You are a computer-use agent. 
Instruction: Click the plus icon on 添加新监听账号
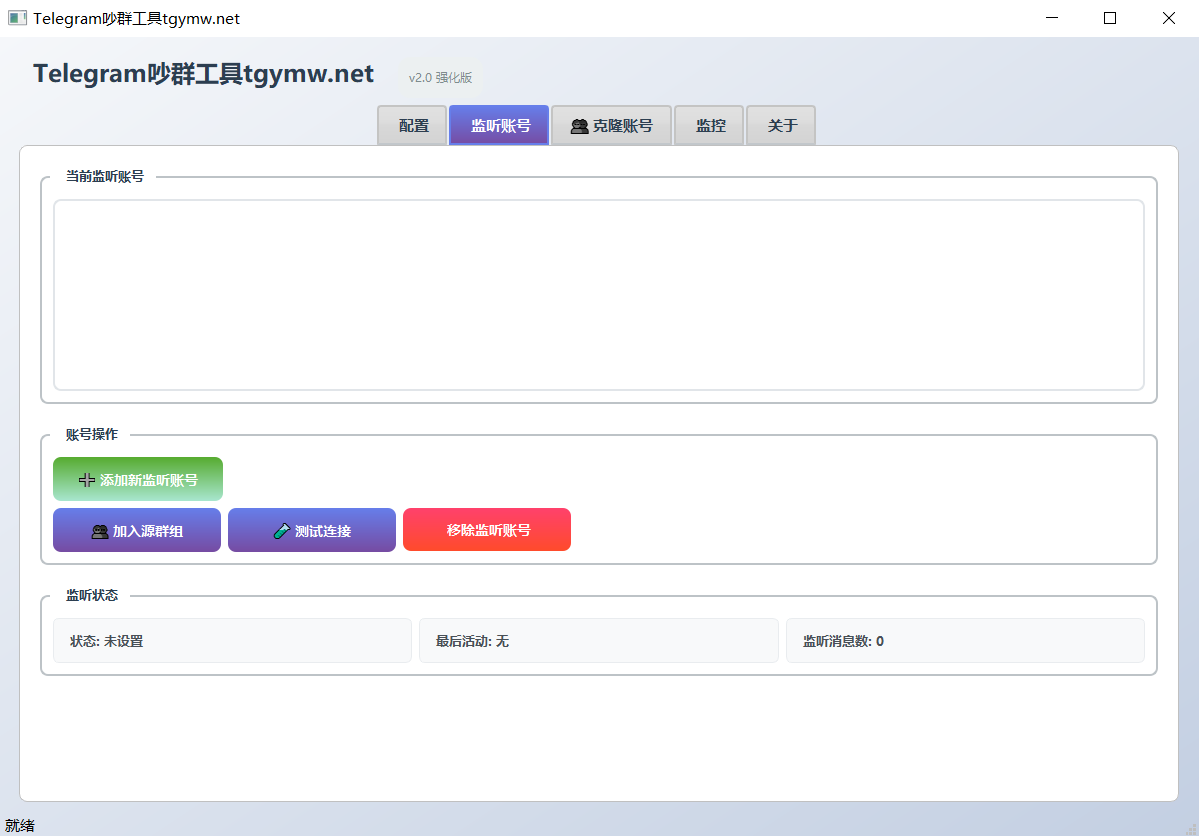[86, 480]
